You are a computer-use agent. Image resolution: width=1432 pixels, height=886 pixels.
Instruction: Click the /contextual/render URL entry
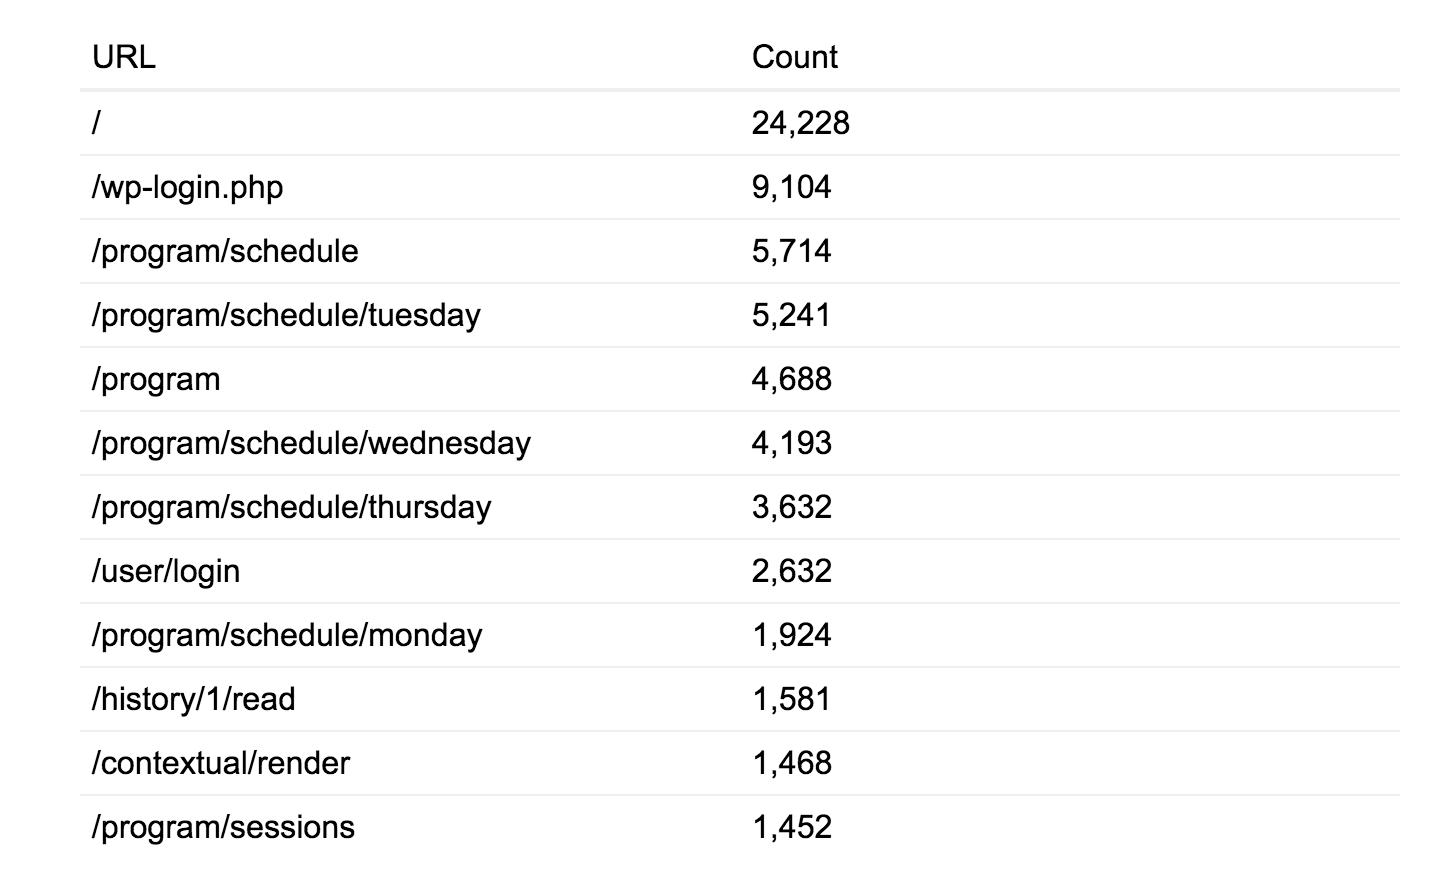(x=221, y=763)
